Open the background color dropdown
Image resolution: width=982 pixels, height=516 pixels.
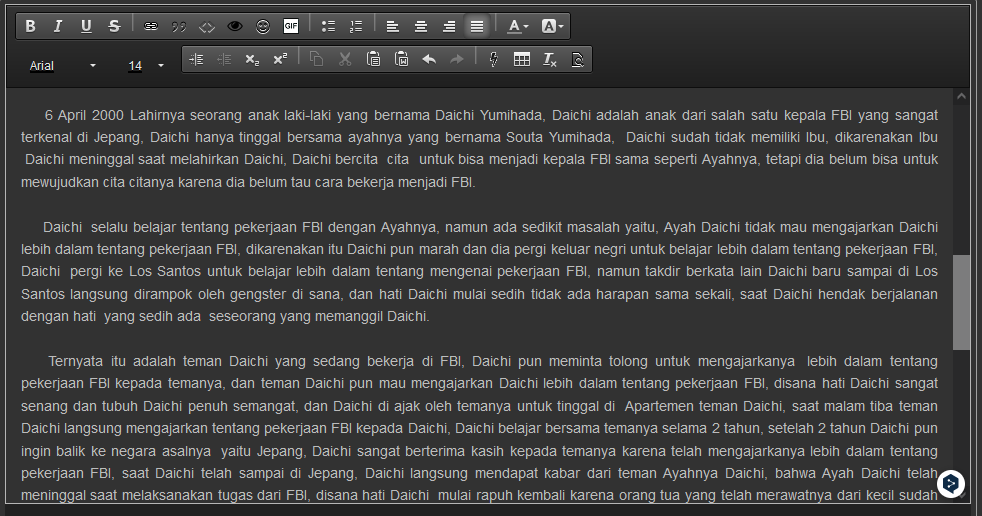point(552,26)
